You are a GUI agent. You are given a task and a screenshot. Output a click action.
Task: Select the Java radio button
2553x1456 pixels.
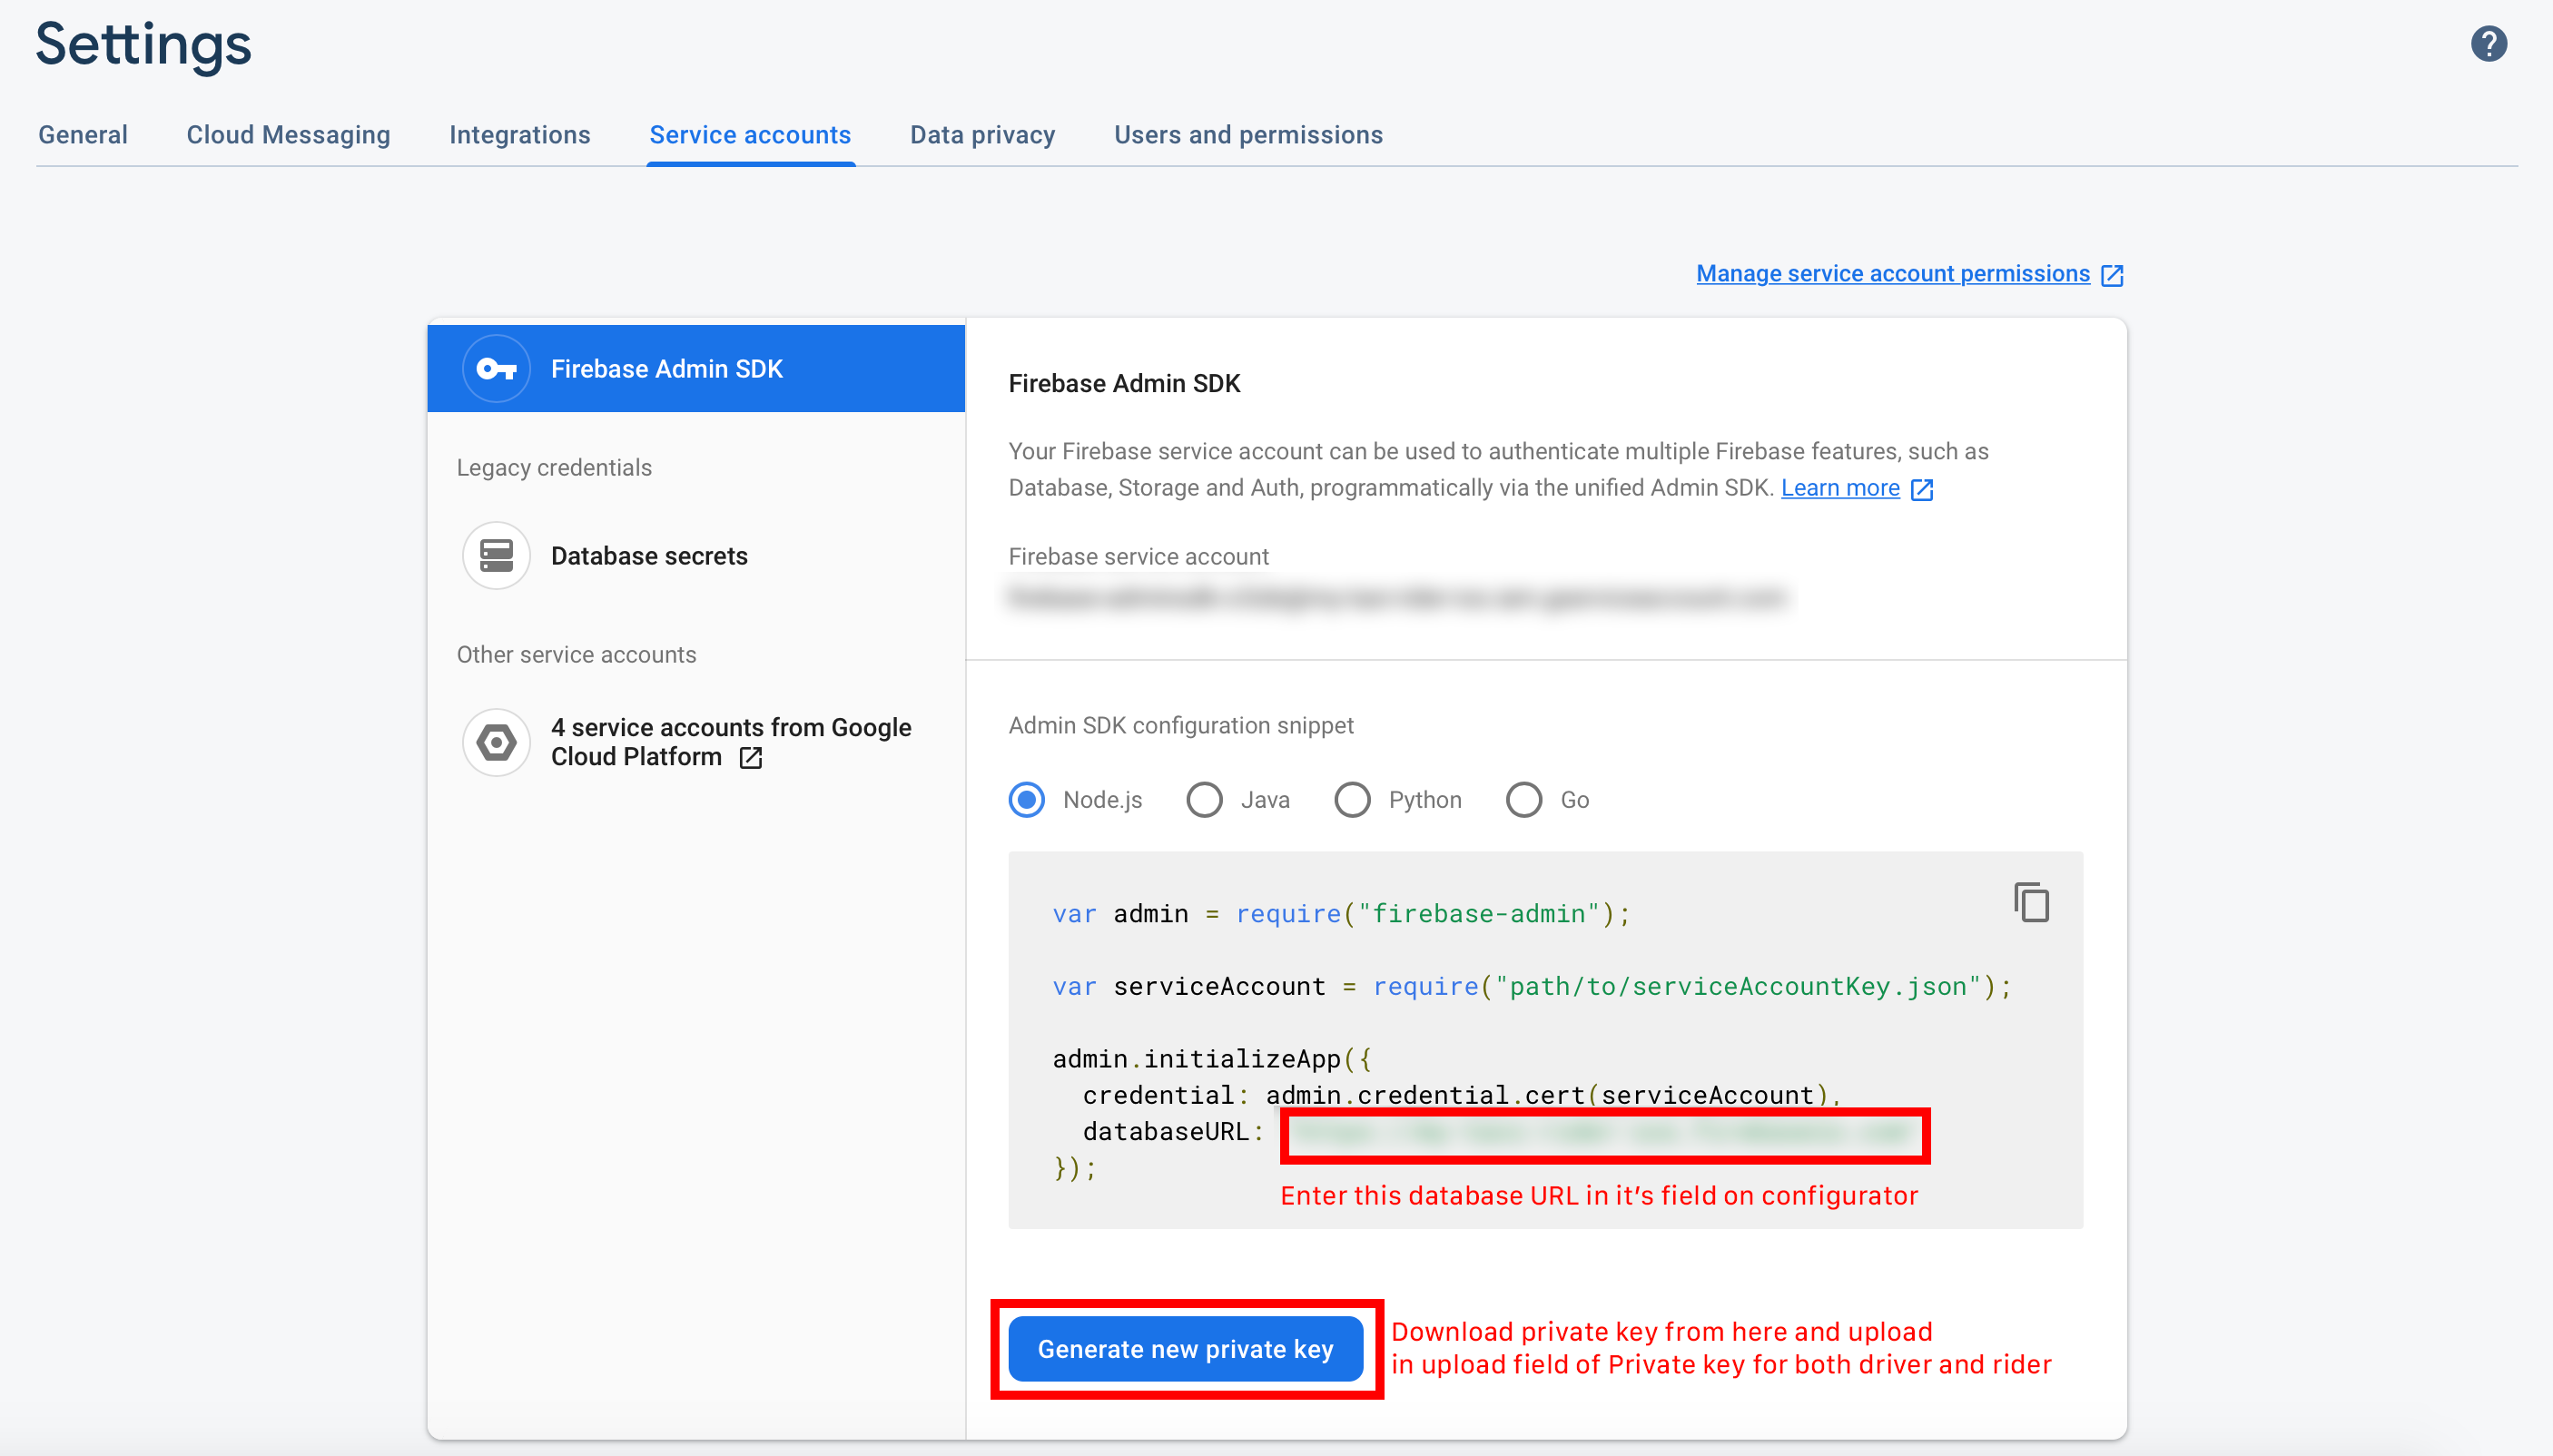click(x=1204, y=800)
